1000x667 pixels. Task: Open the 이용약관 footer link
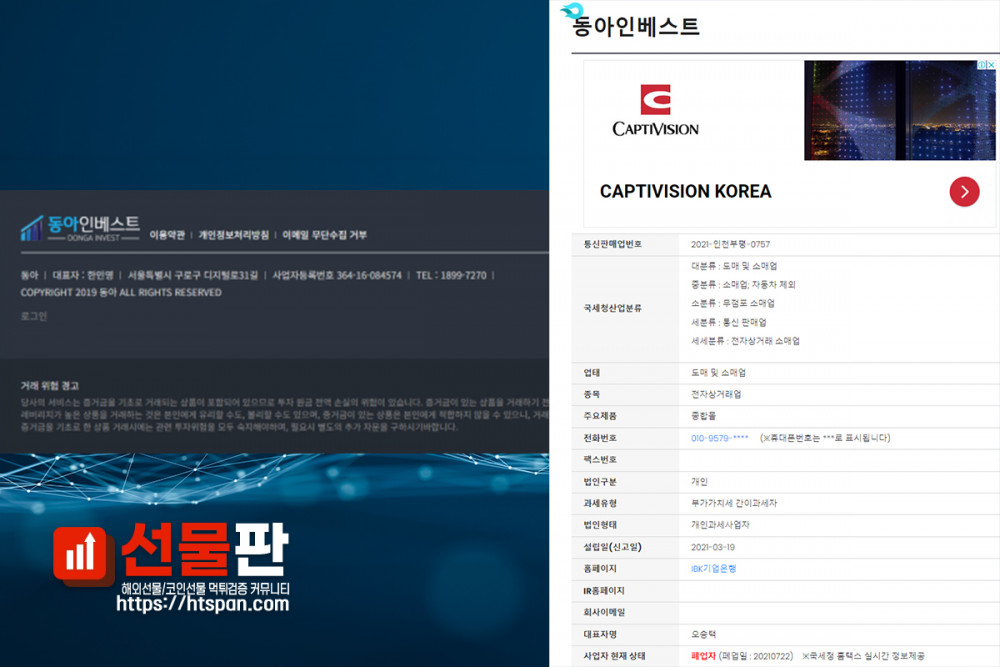coord(167,235)
